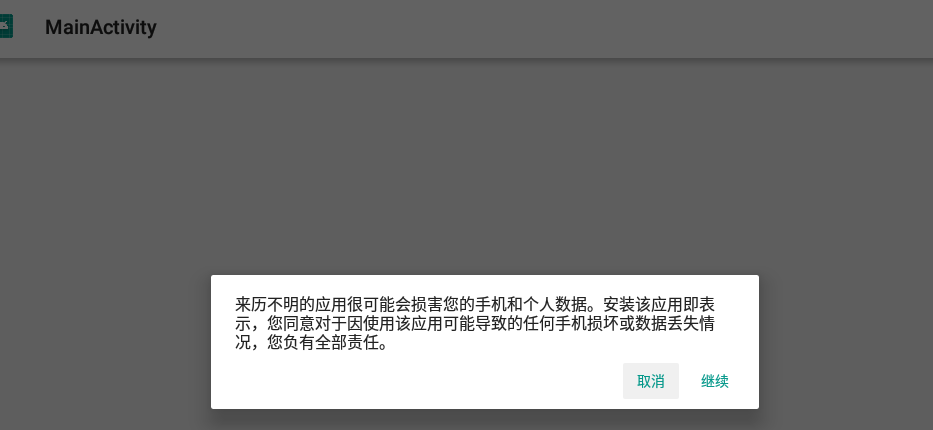Click the words 数据丢失情 in the dialog message
This screenshot has width=933, height=430.
tap(675, 324)
